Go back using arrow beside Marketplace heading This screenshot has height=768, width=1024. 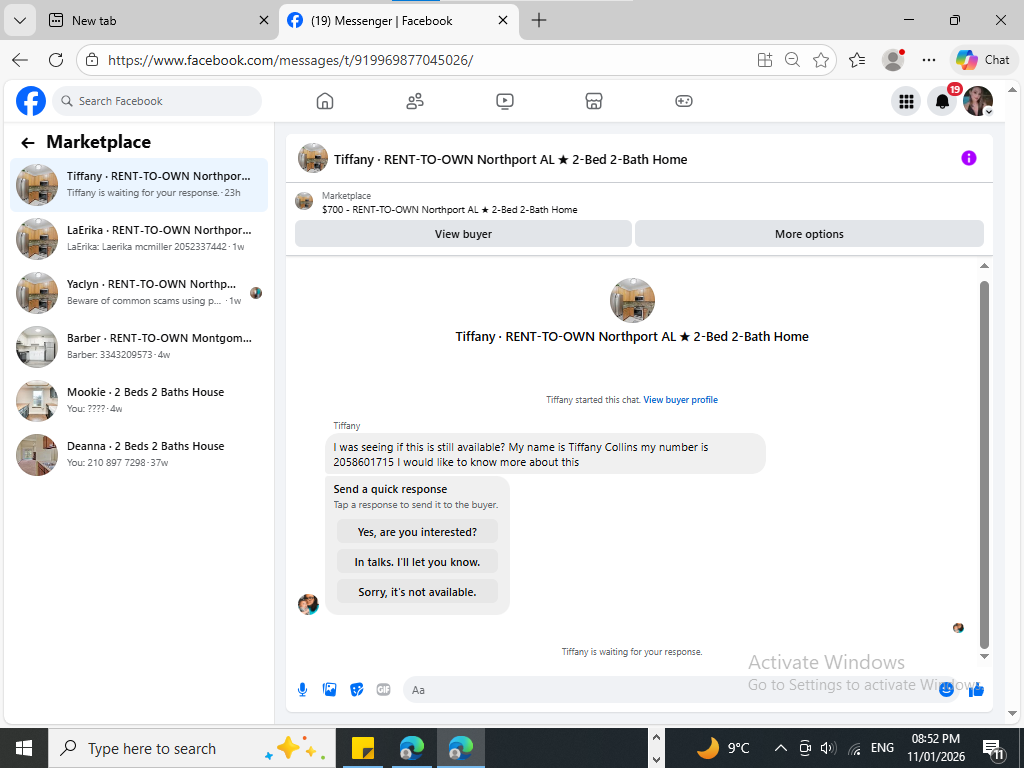[27, 142]
